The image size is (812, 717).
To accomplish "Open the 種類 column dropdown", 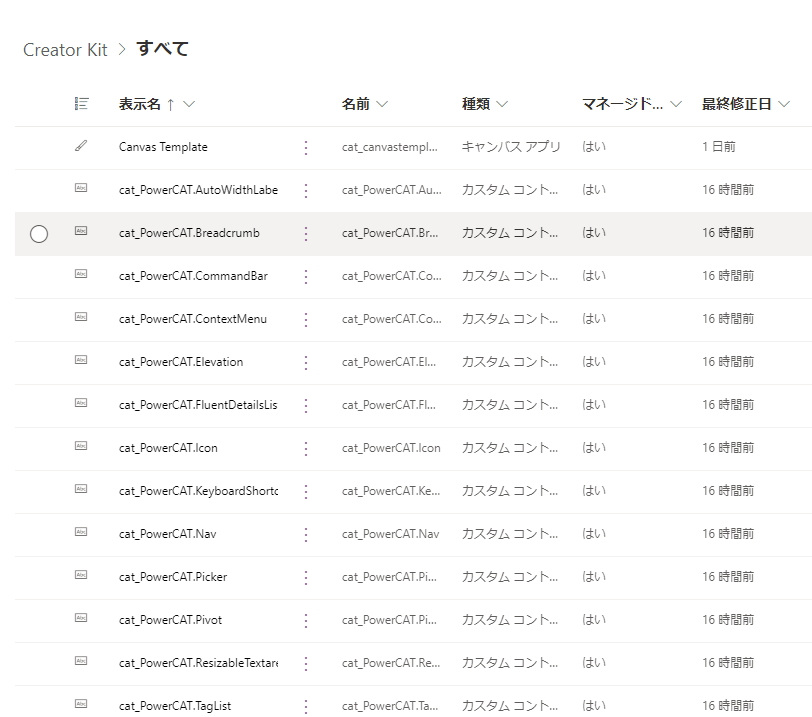I will pos(502,104).
